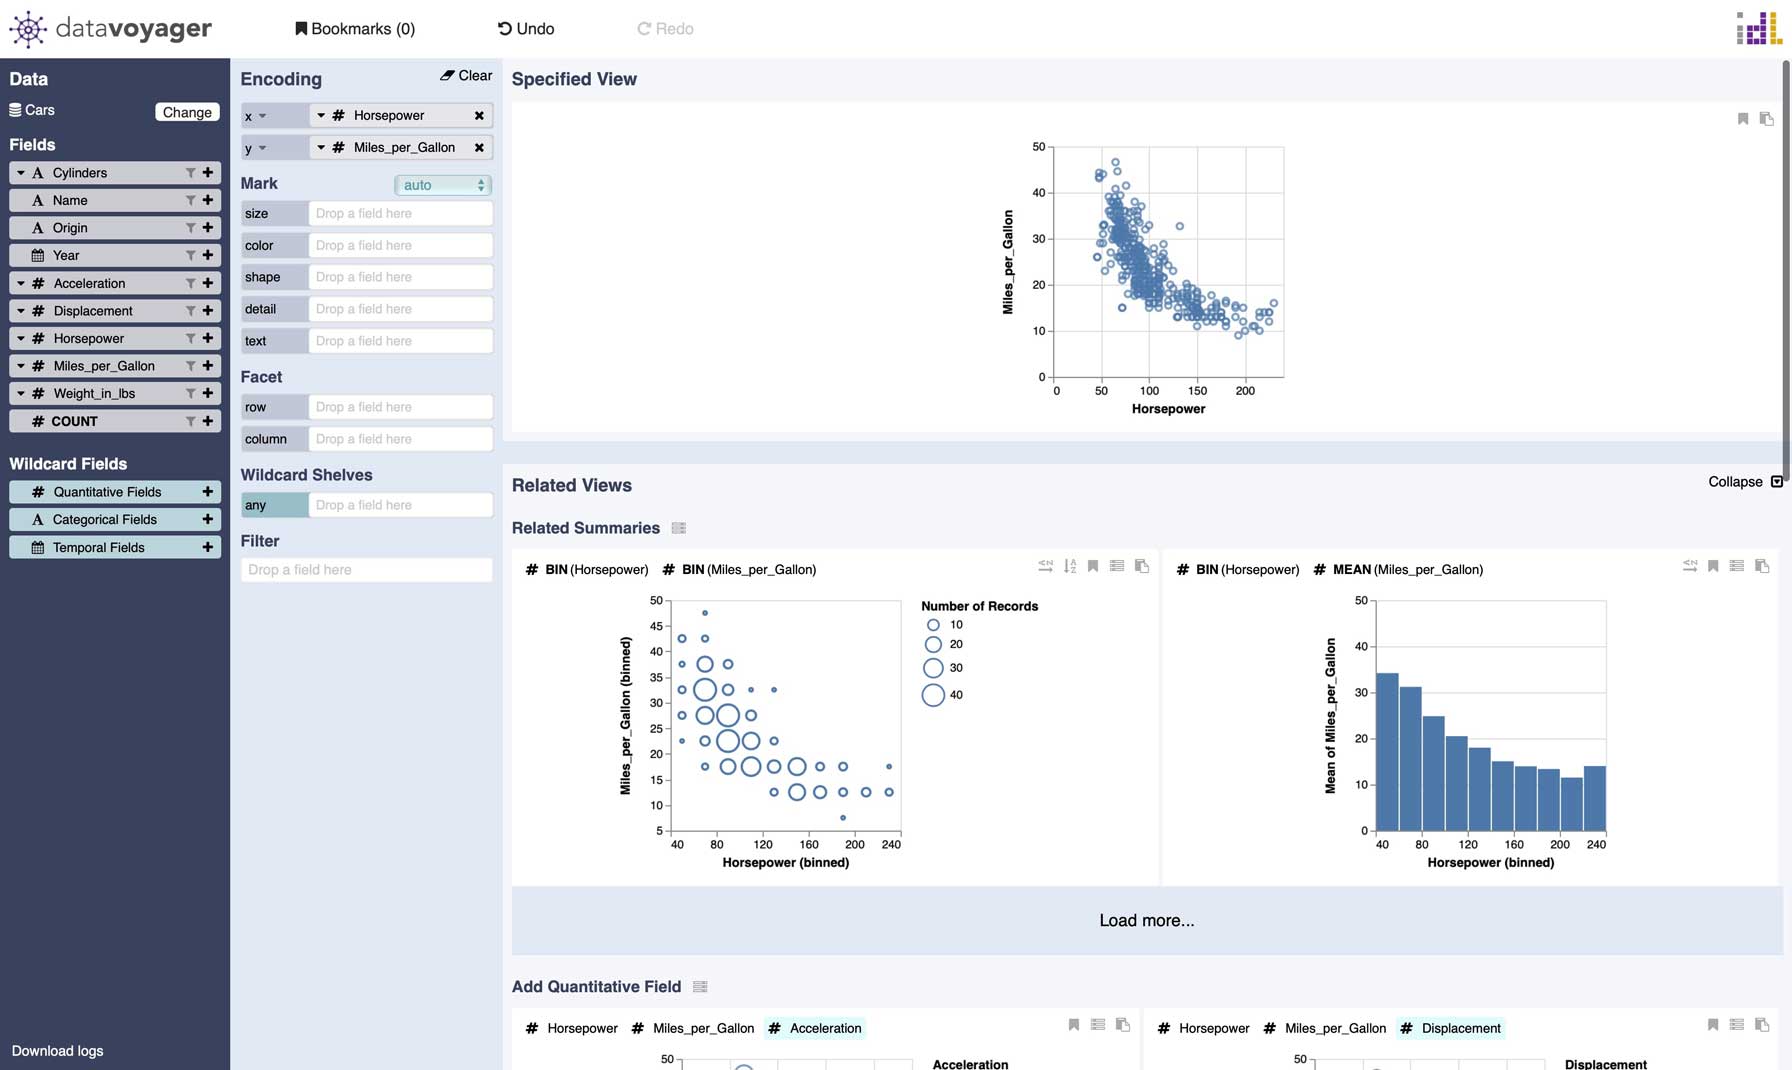Toggle the list view beside Add Quantitative Field

[x=700, y=987]
